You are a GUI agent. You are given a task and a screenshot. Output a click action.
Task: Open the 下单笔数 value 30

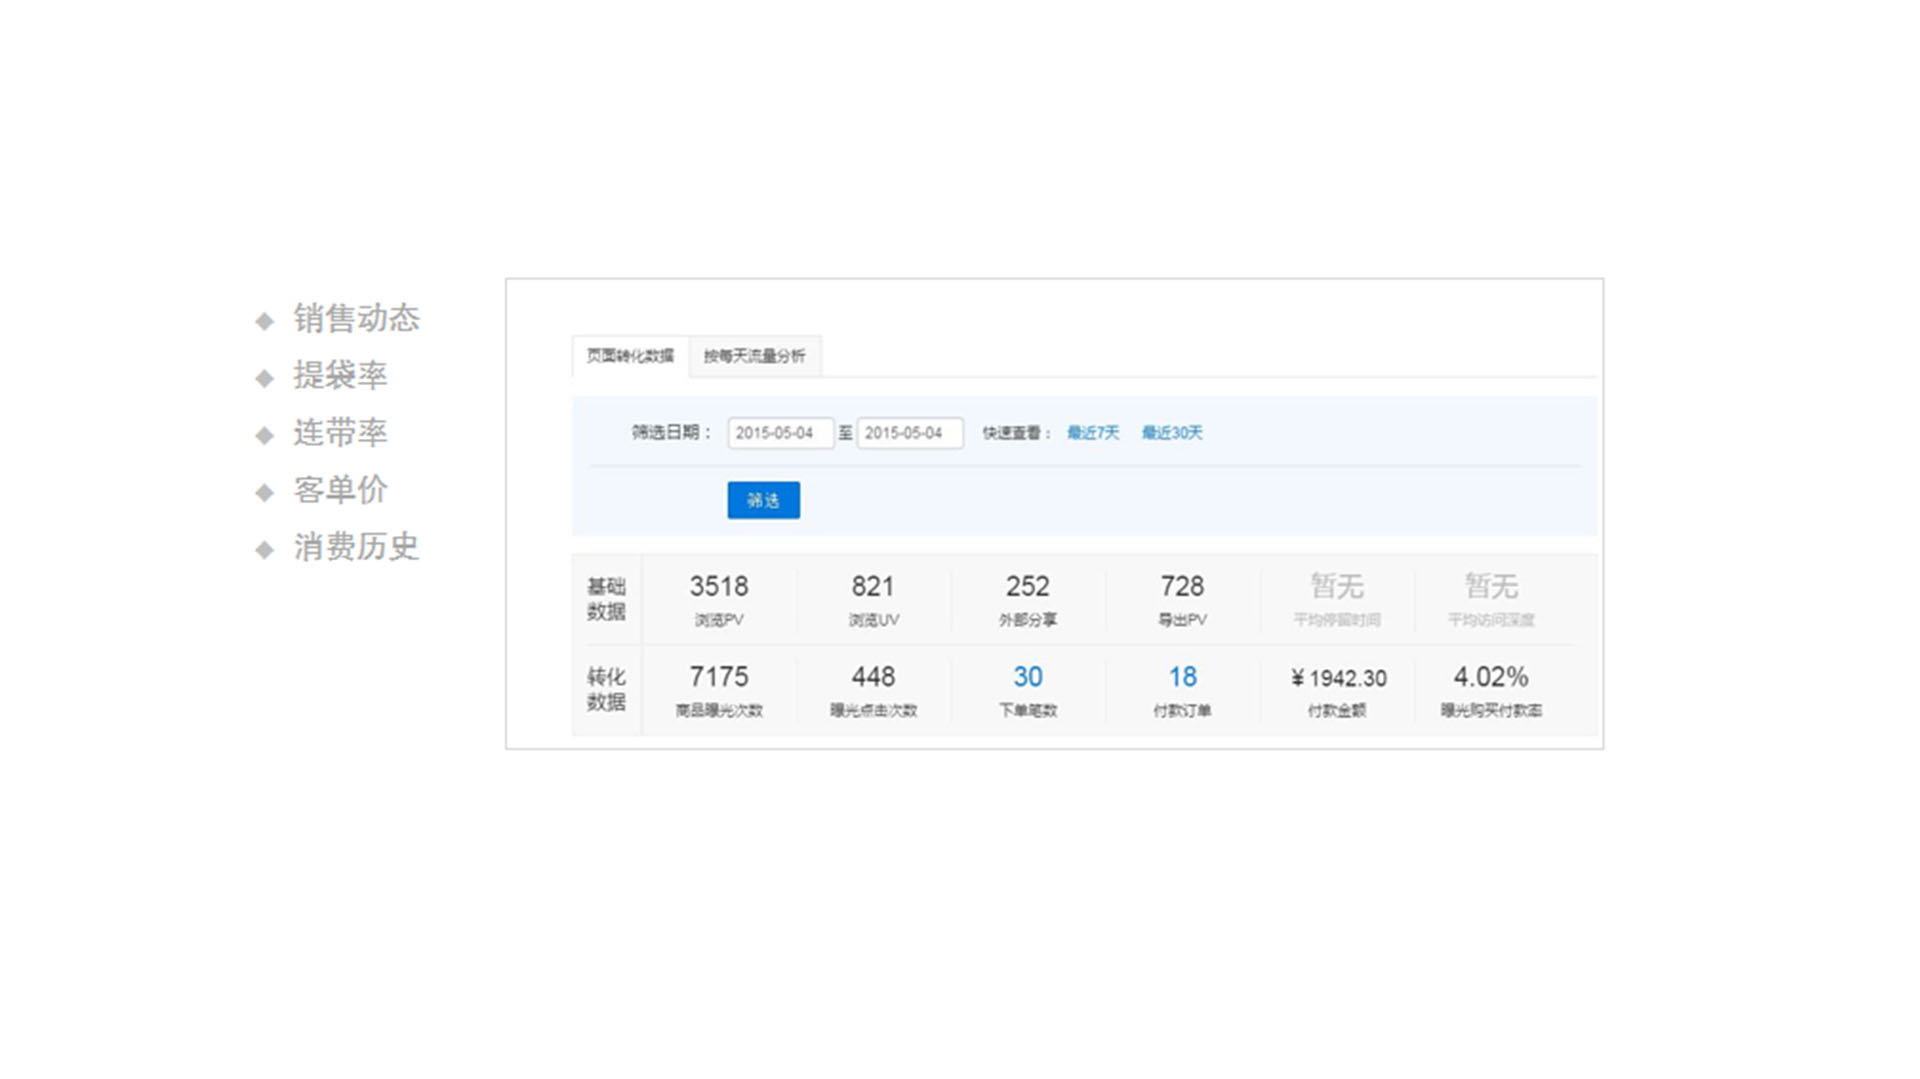pos(1026,677)
